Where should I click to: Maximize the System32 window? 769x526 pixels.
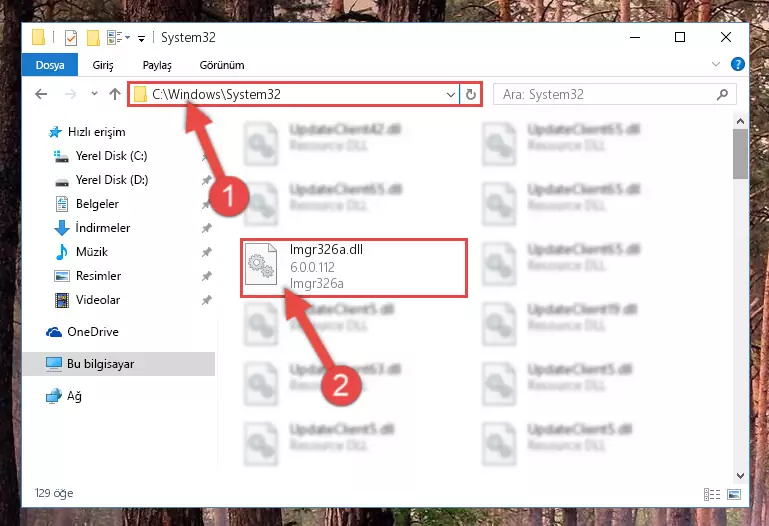[x=680, y=37]
